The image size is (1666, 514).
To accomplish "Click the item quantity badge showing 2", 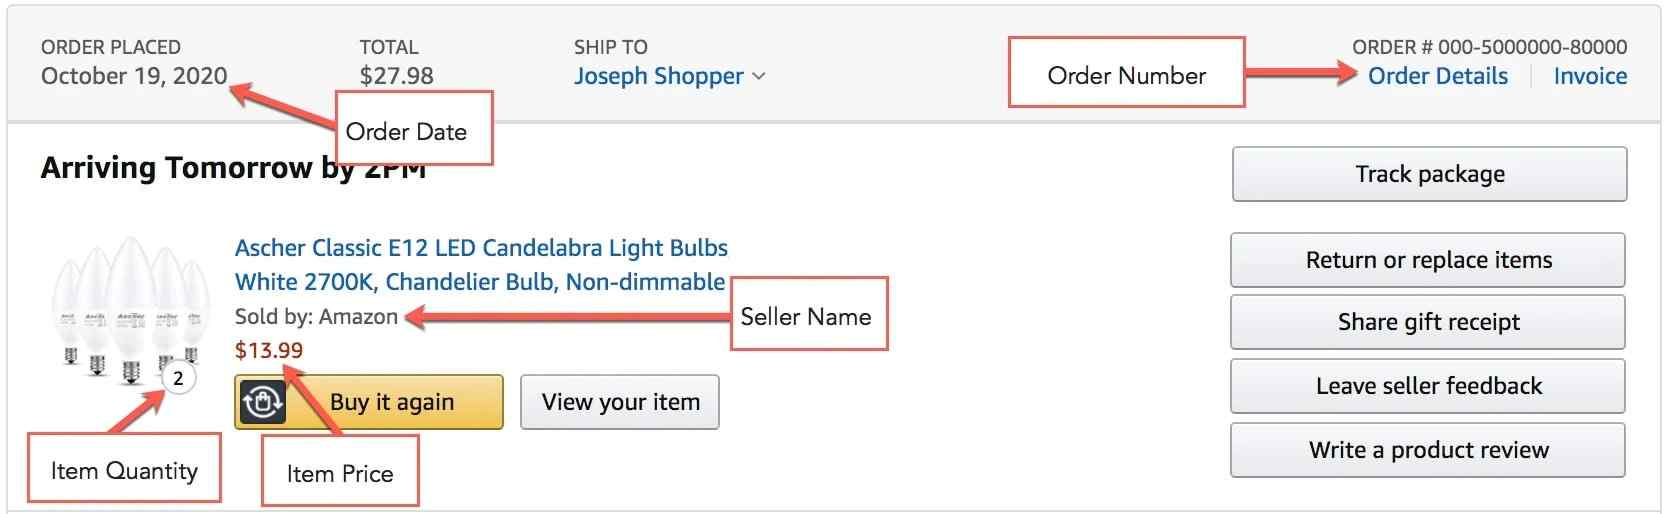I will pos(178,378).
